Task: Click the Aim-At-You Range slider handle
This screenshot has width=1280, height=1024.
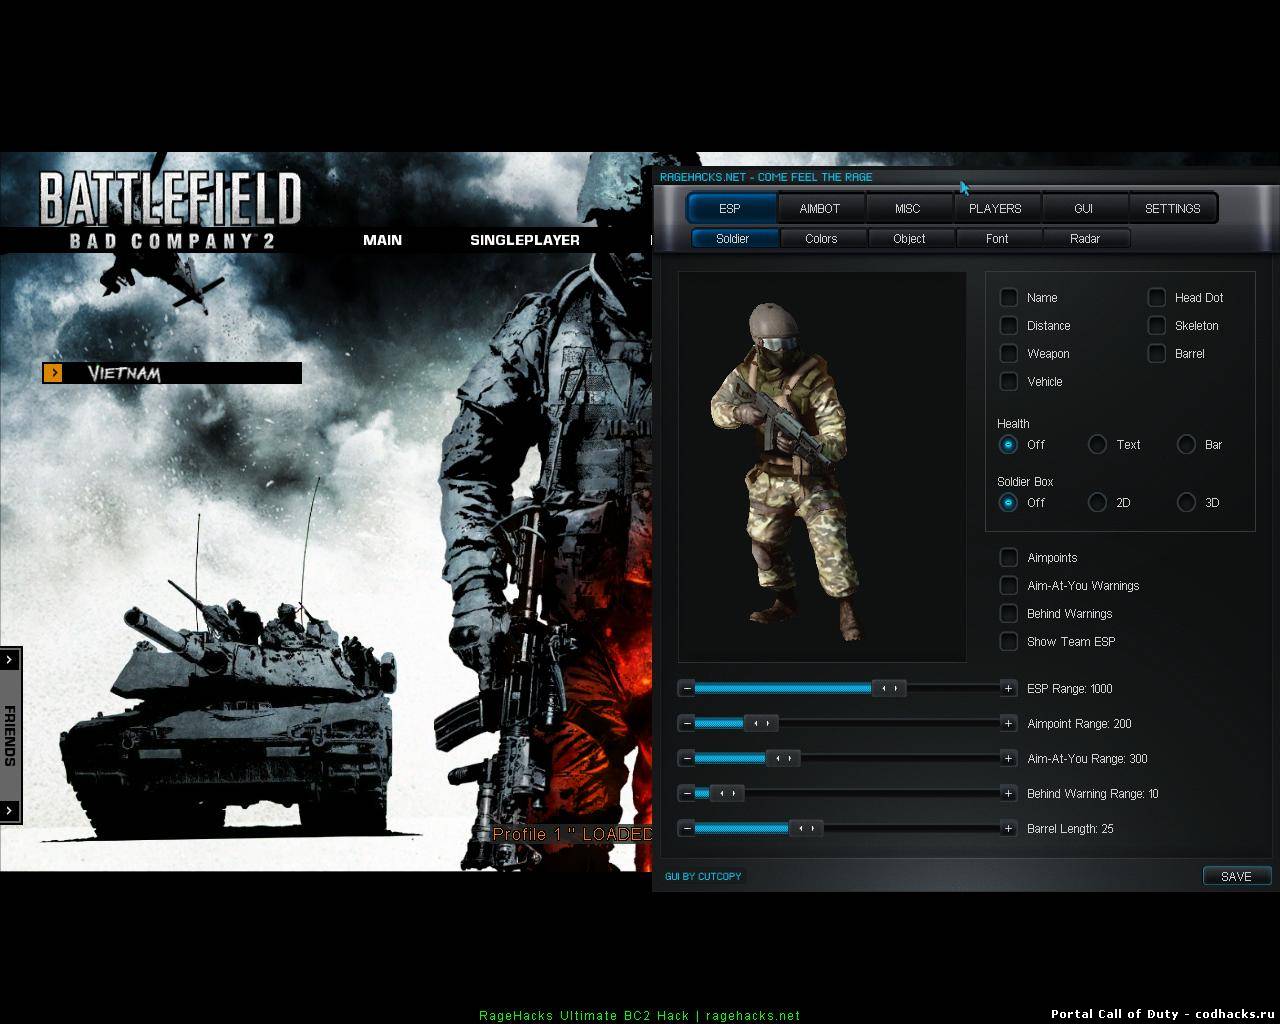Action: 783,758
